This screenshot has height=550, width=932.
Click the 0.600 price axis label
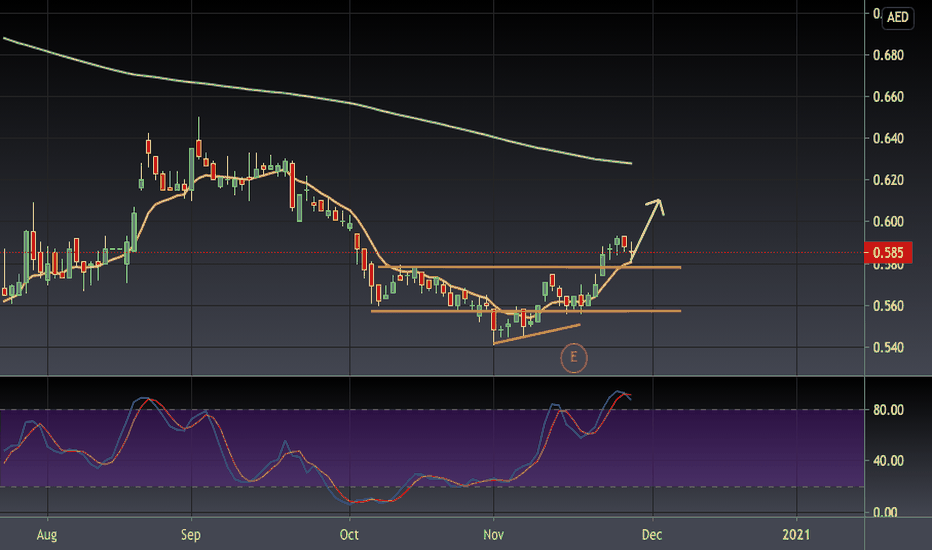888,222
